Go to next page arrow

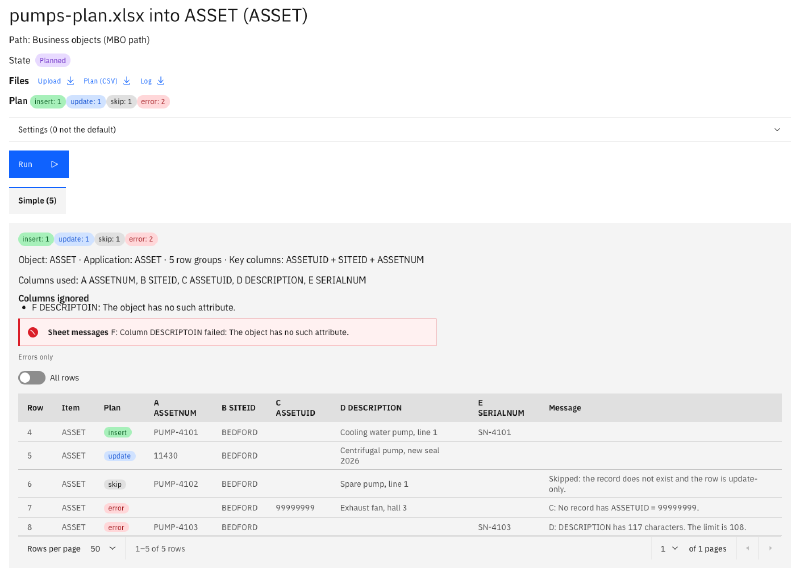(x=770, y=549)
